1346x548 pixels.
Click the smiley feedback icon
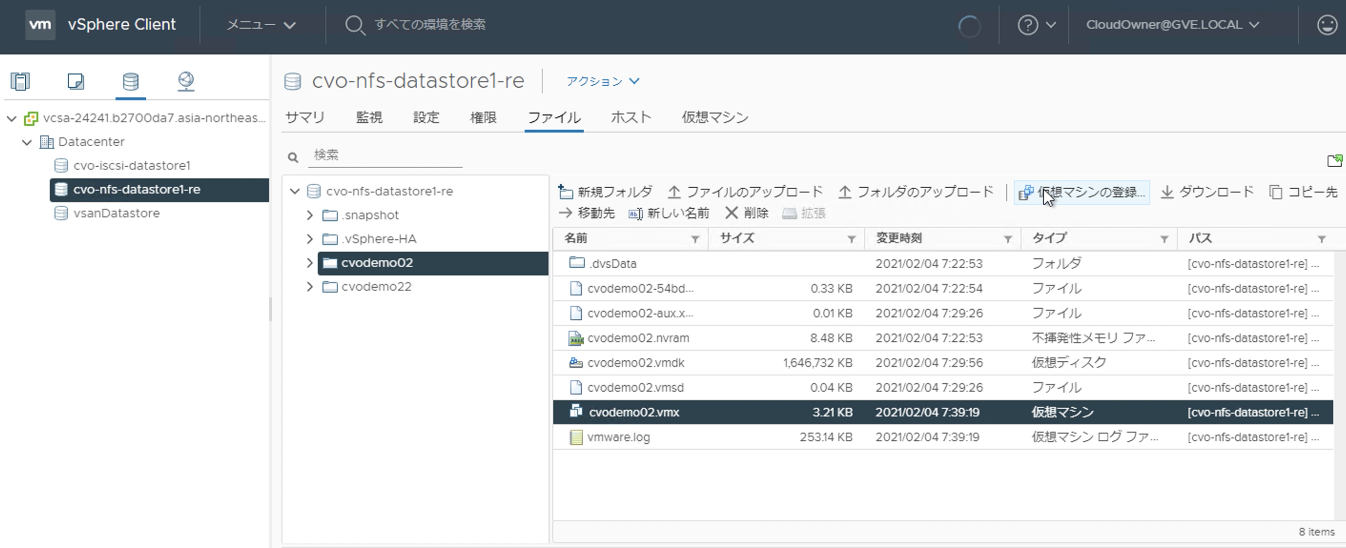[x=1327, y=25]
